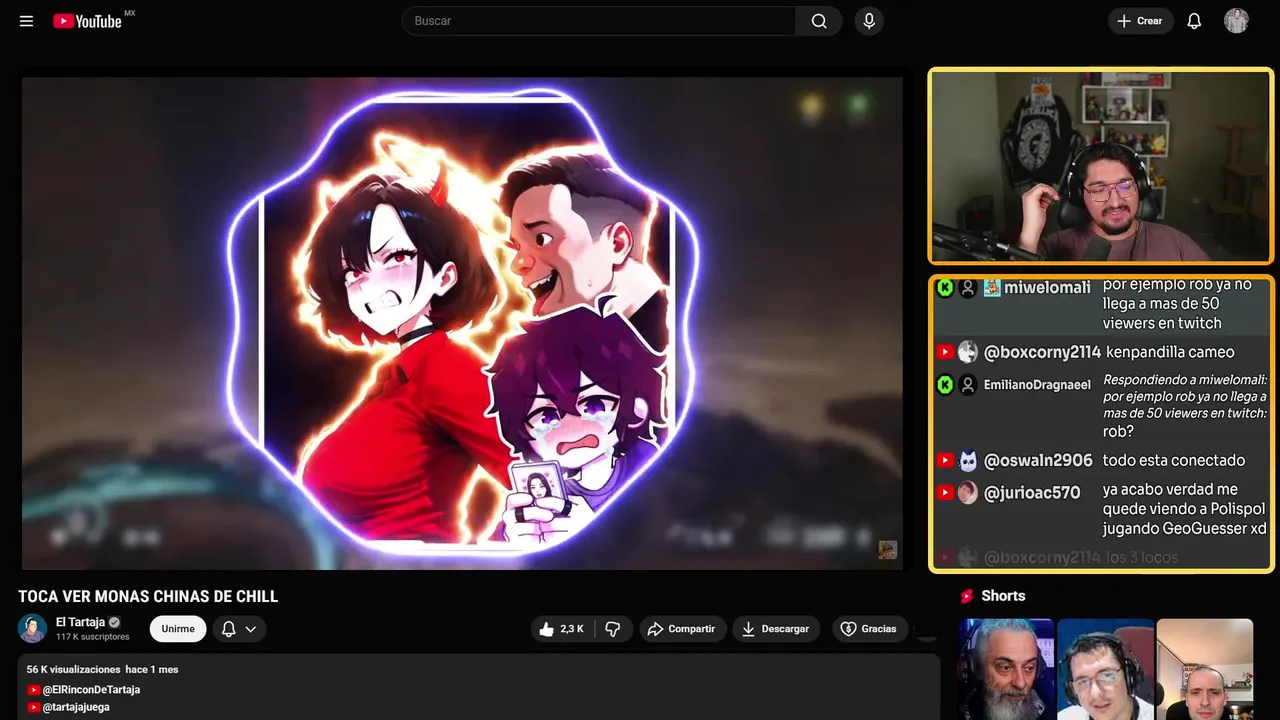This screenshot has height=720, width=1280.
Task: Click the small channel watermark in player
Action: pos(887,550)
